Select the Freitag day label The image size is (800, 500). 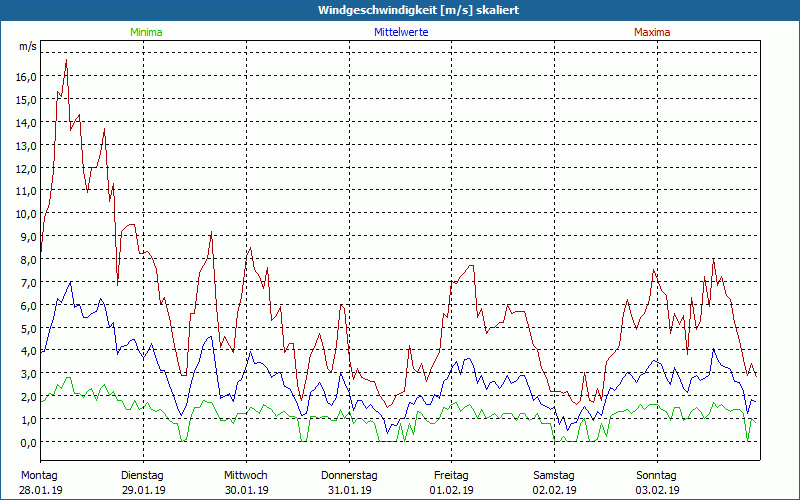coord(452,475)
